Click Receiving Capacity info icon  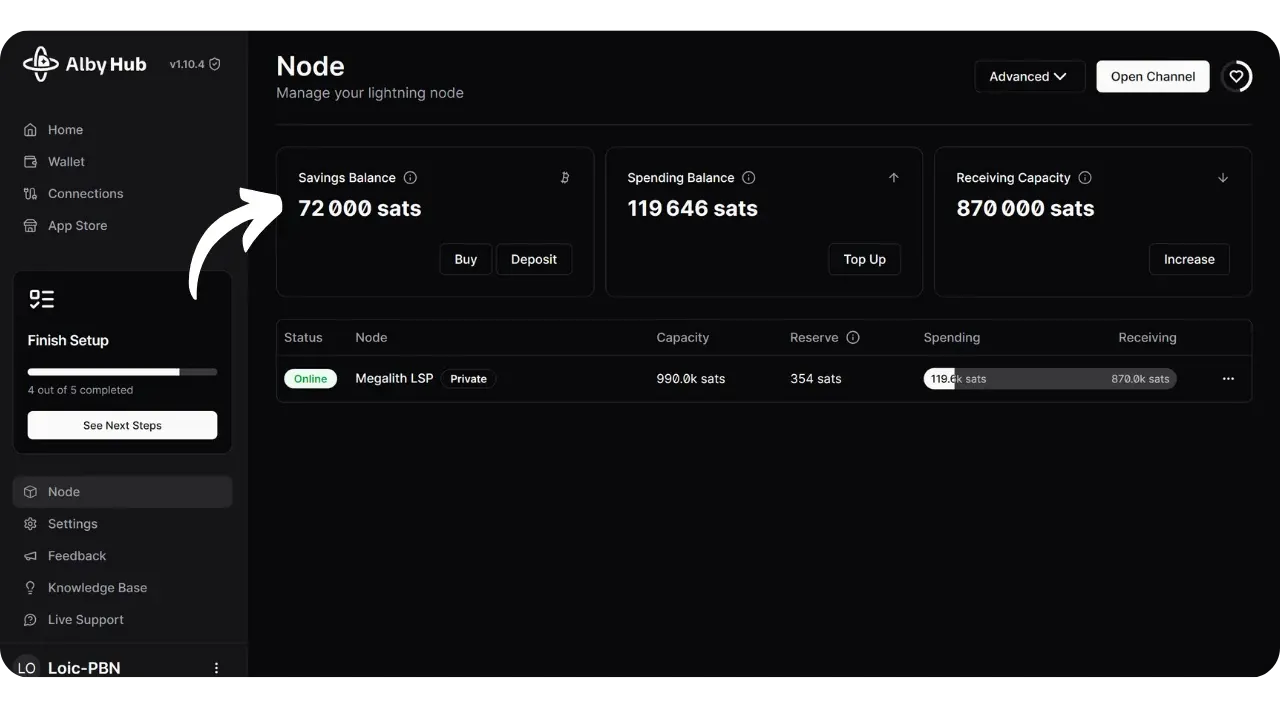[x=1085, y=178]
